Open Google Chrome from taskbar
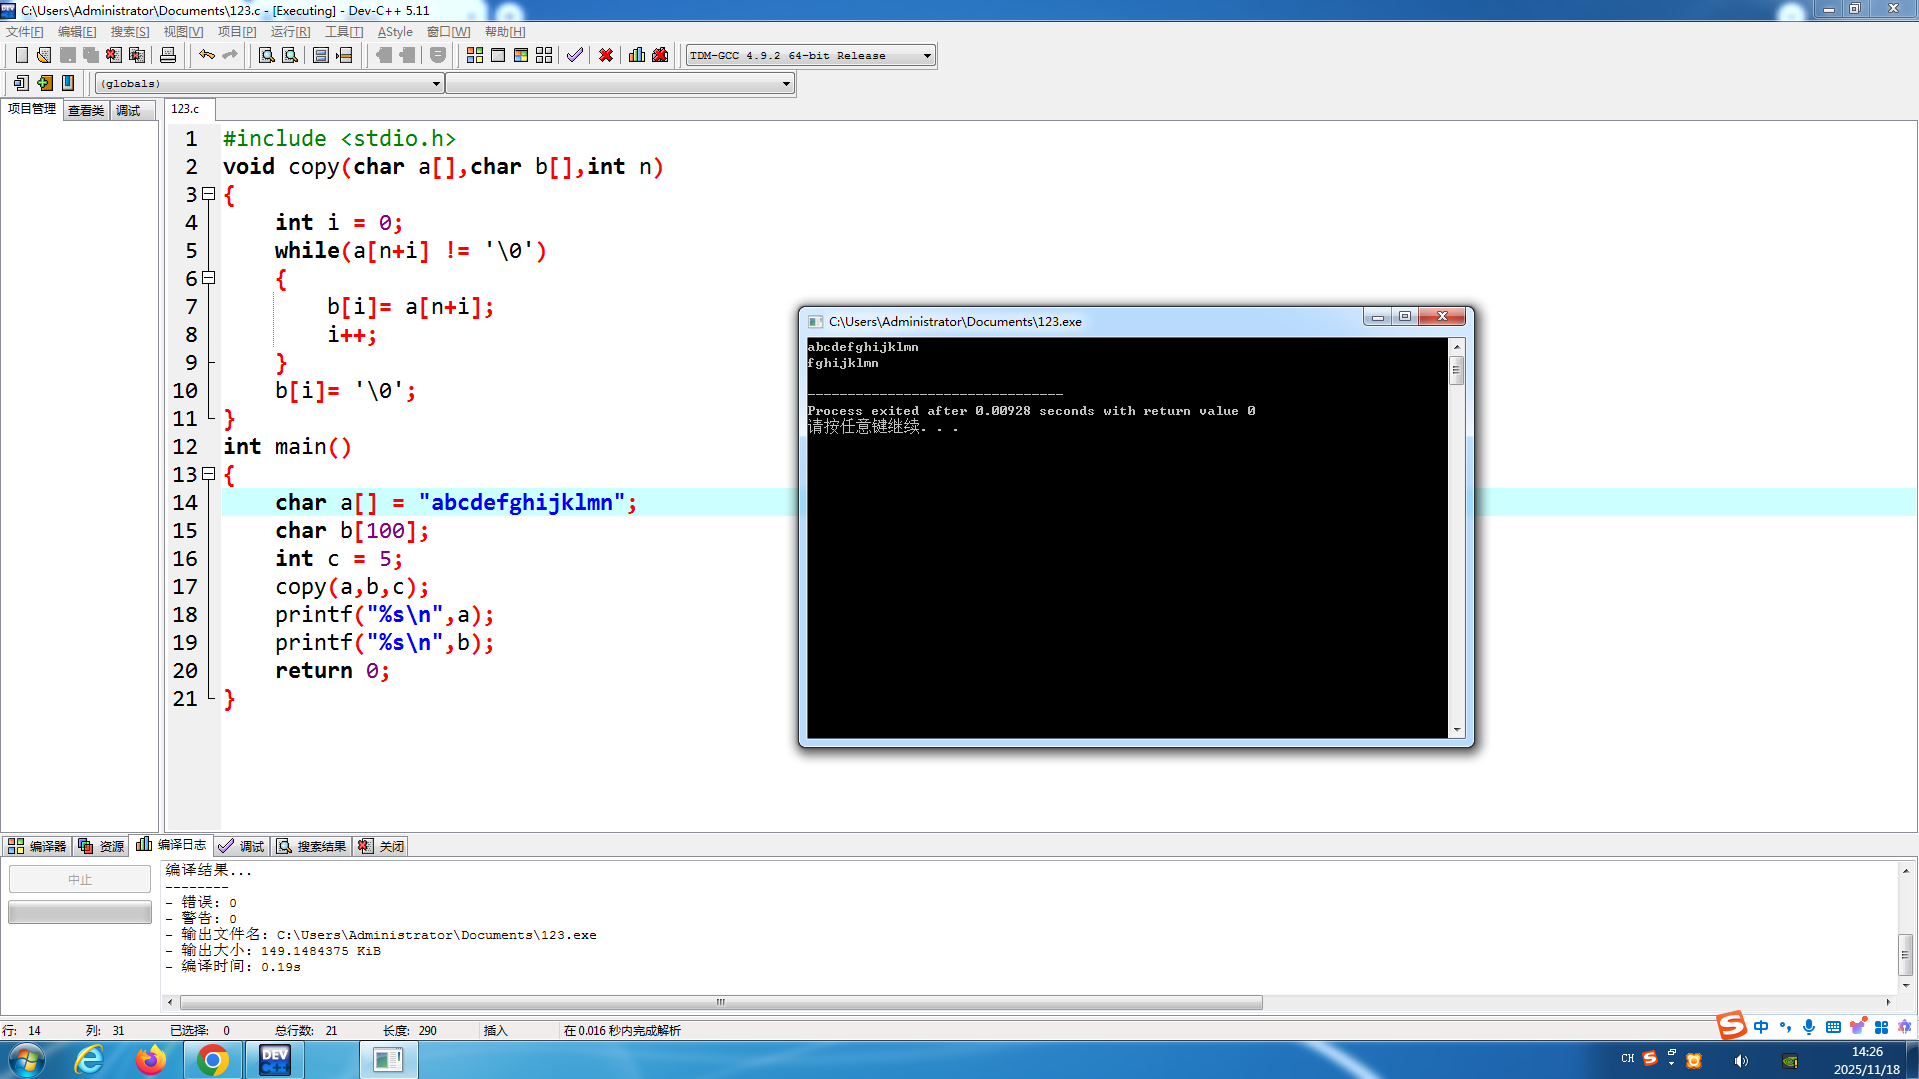Image resolution: width=1919 pixels, height=1079 pixels. 212,1060
